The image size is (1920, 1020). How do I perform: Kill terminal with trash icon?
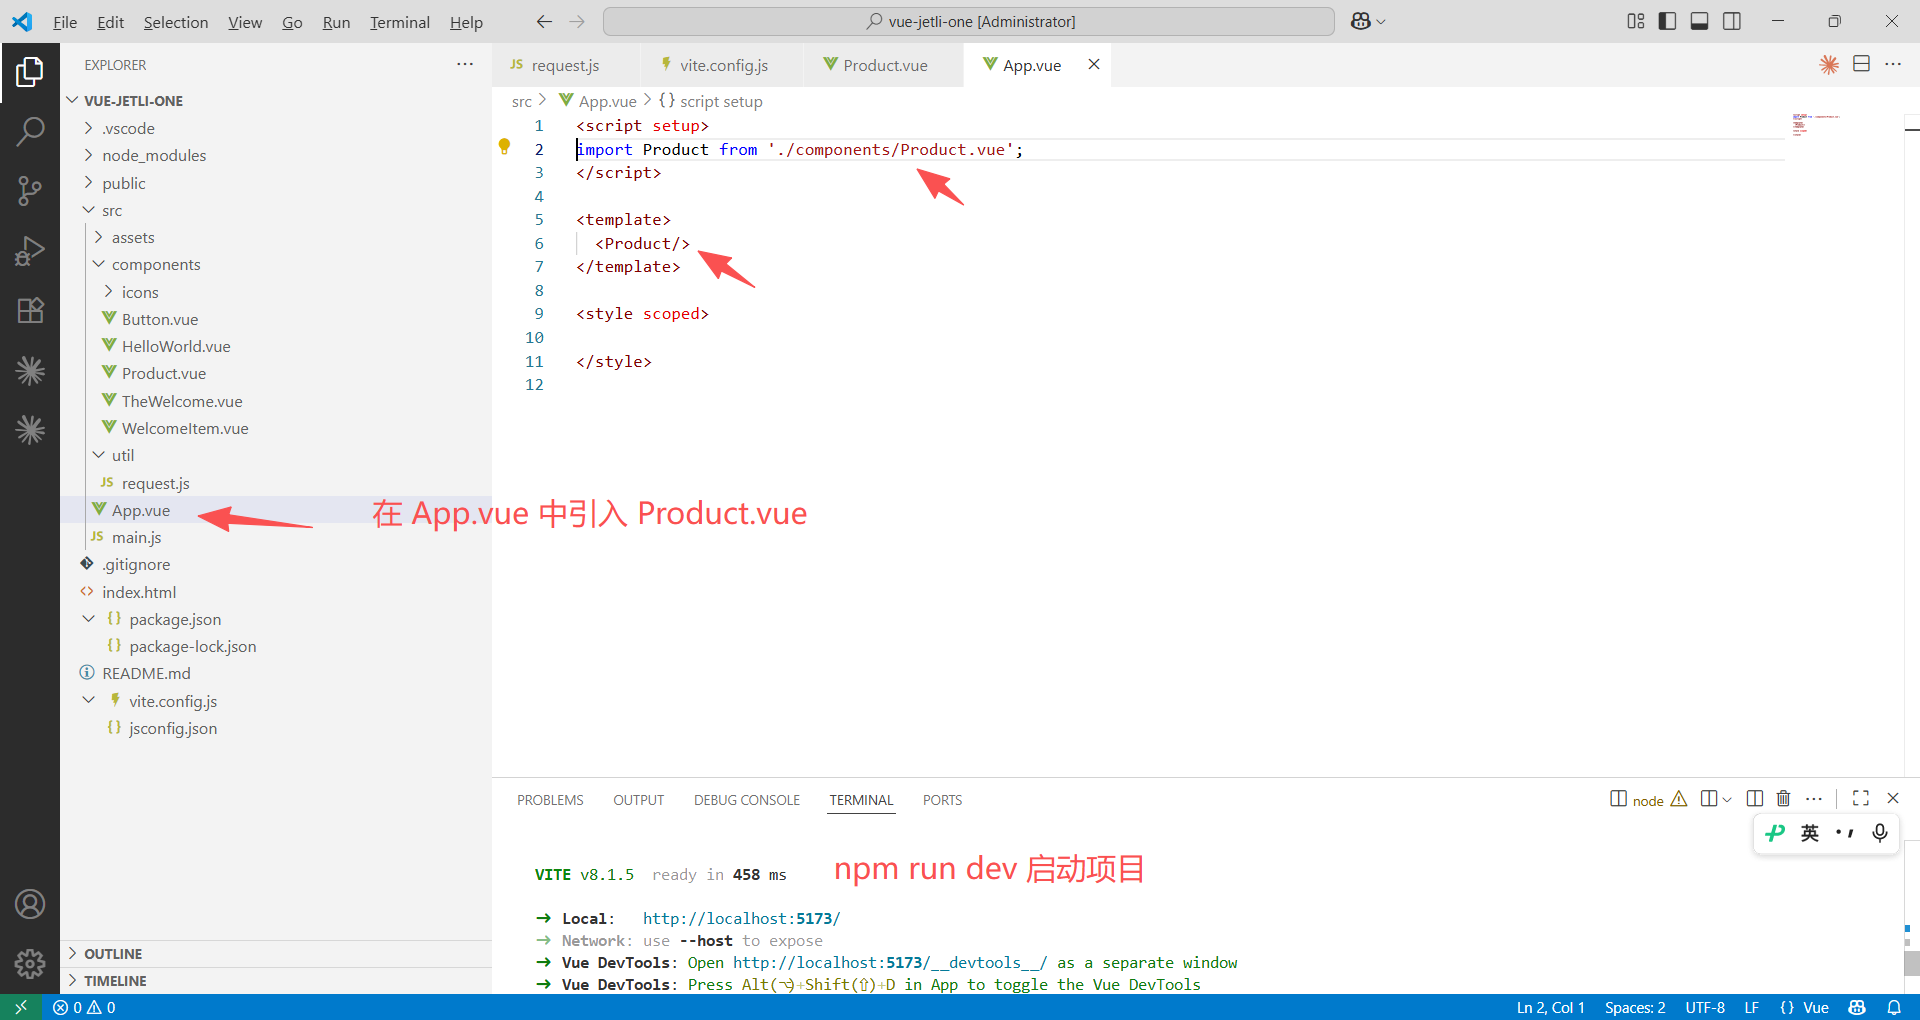[x=1783, y=798]
